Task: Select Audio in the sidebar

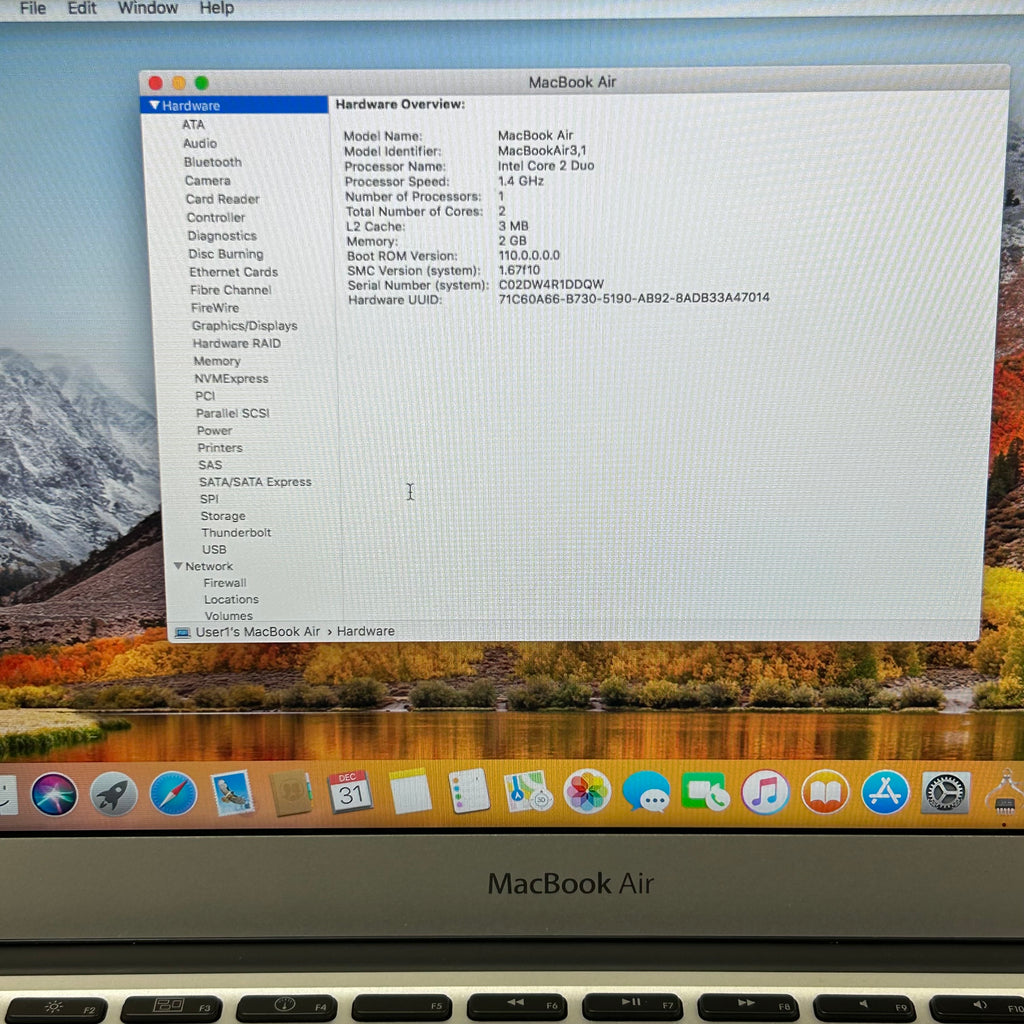Action: tap(200, 143)
